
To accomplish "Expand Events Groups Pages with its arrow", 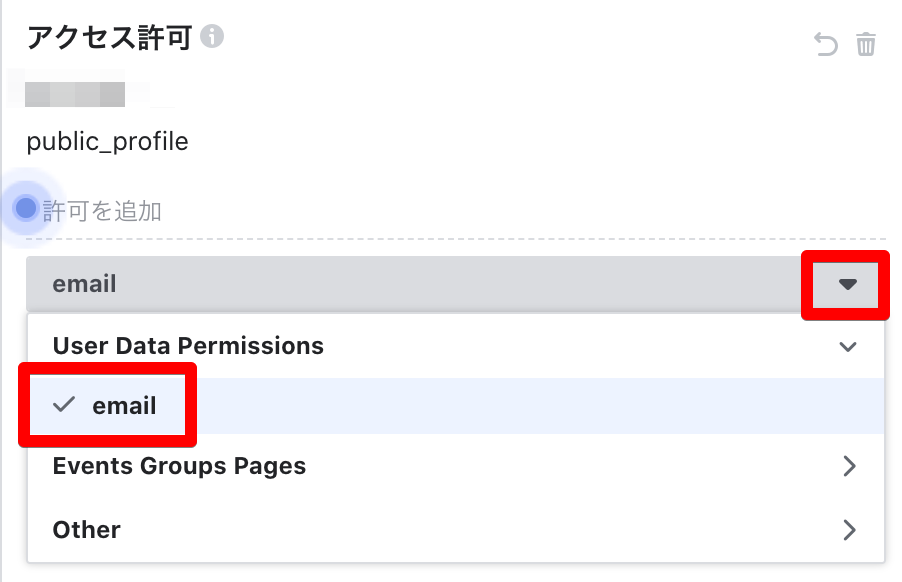I will [x=849, y=466].
